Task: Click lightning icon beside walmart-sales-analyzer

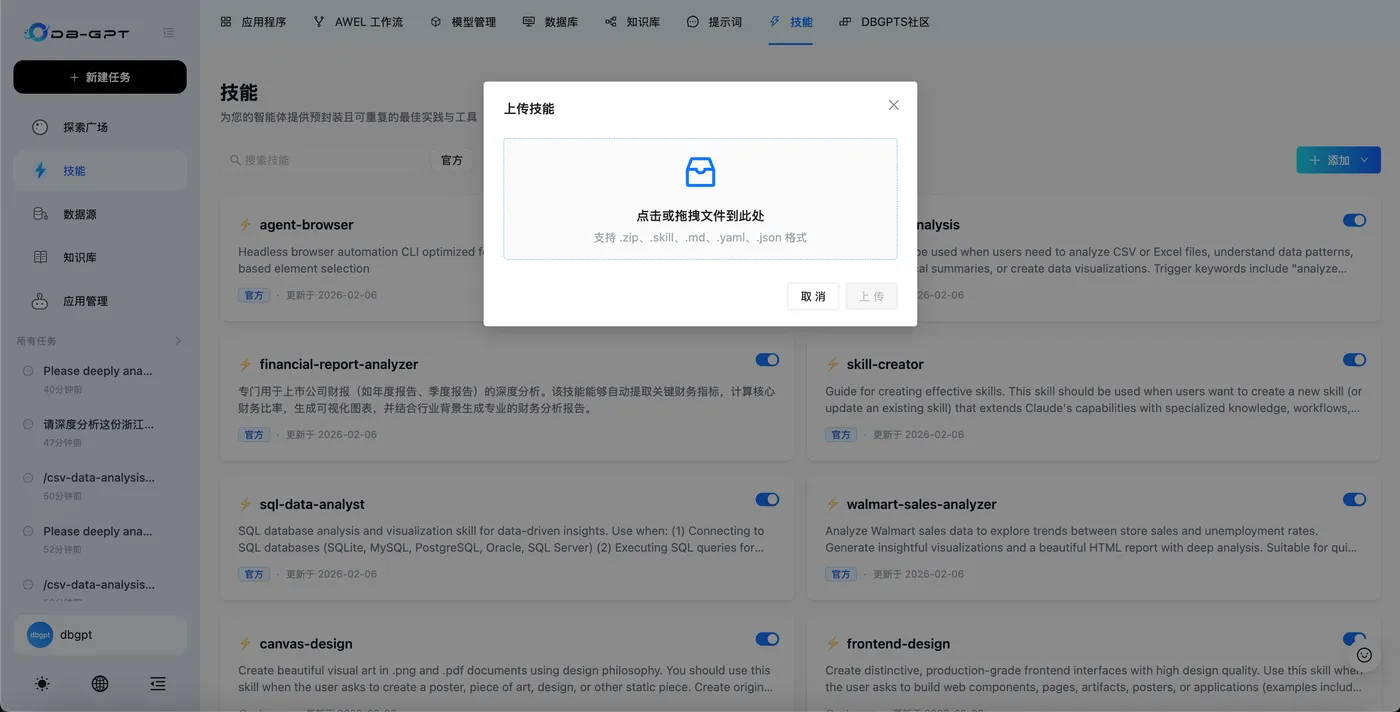Action: pos(832,505)
